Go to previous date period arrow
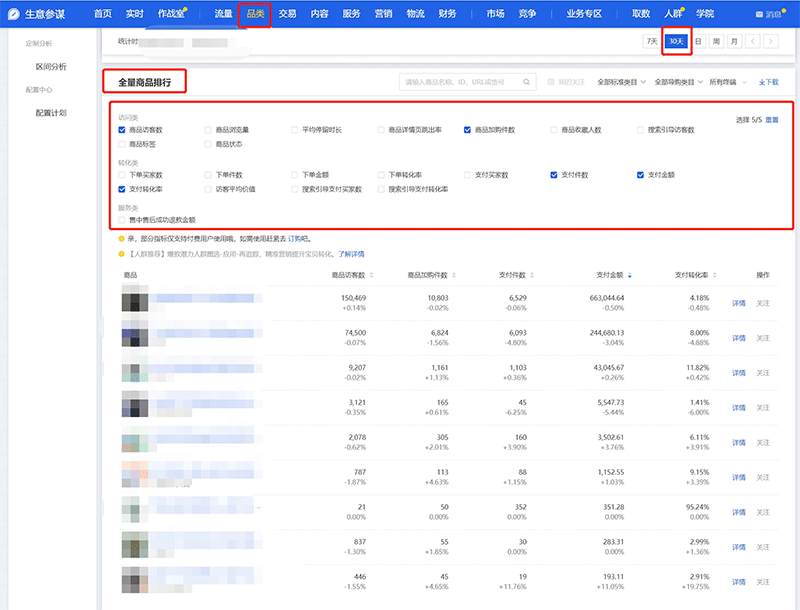 (x=751, y=41)
